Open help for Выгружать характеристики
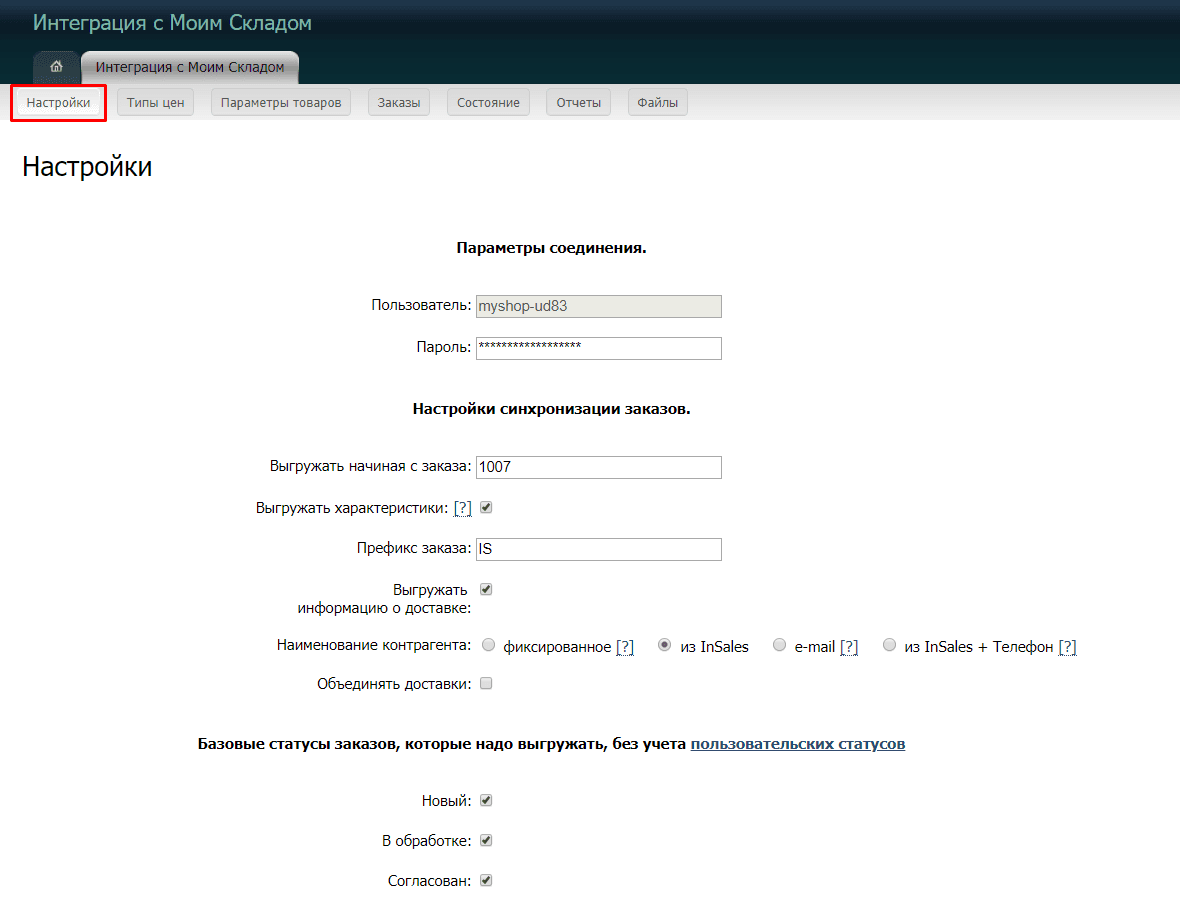The image size is (1180, 900). click(x=462, y=507)
